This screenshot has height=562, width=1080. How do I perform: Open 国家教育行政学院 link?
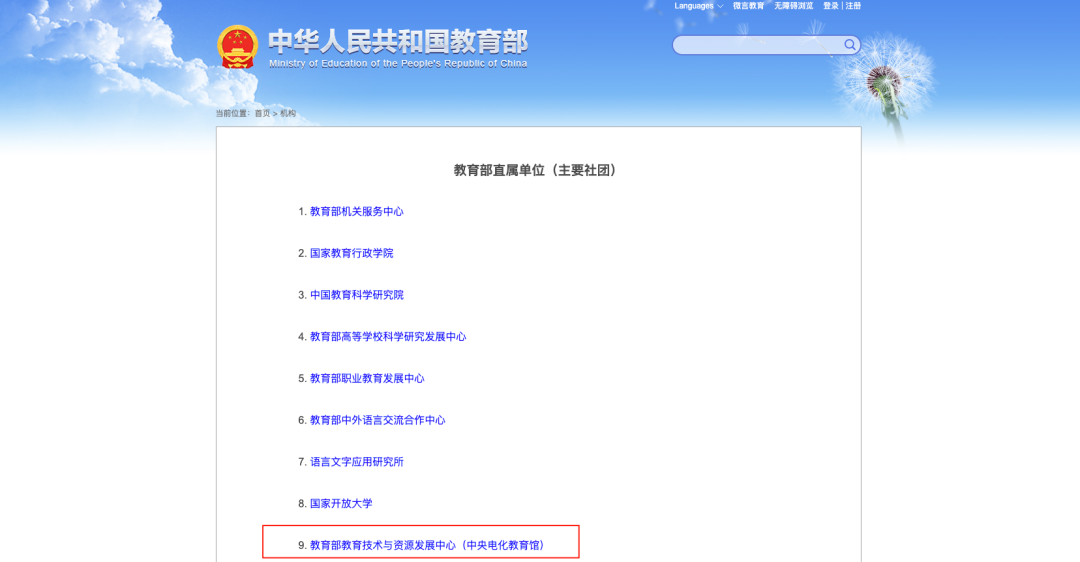(351, 253)
